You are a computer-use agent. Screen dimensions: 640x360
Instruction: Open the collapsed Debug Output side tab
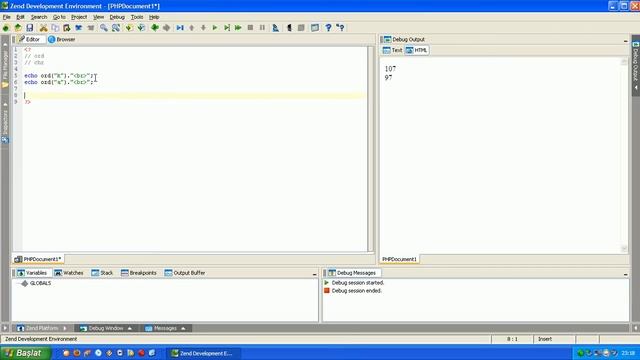(x=636, y=65)
